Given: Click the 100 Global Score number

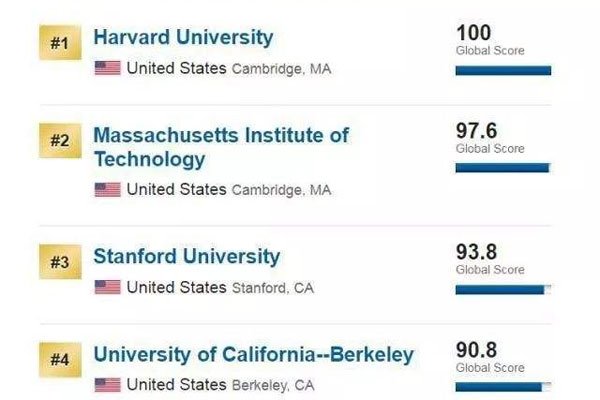Looking at the screenshot, I should (x=474, y=33).
